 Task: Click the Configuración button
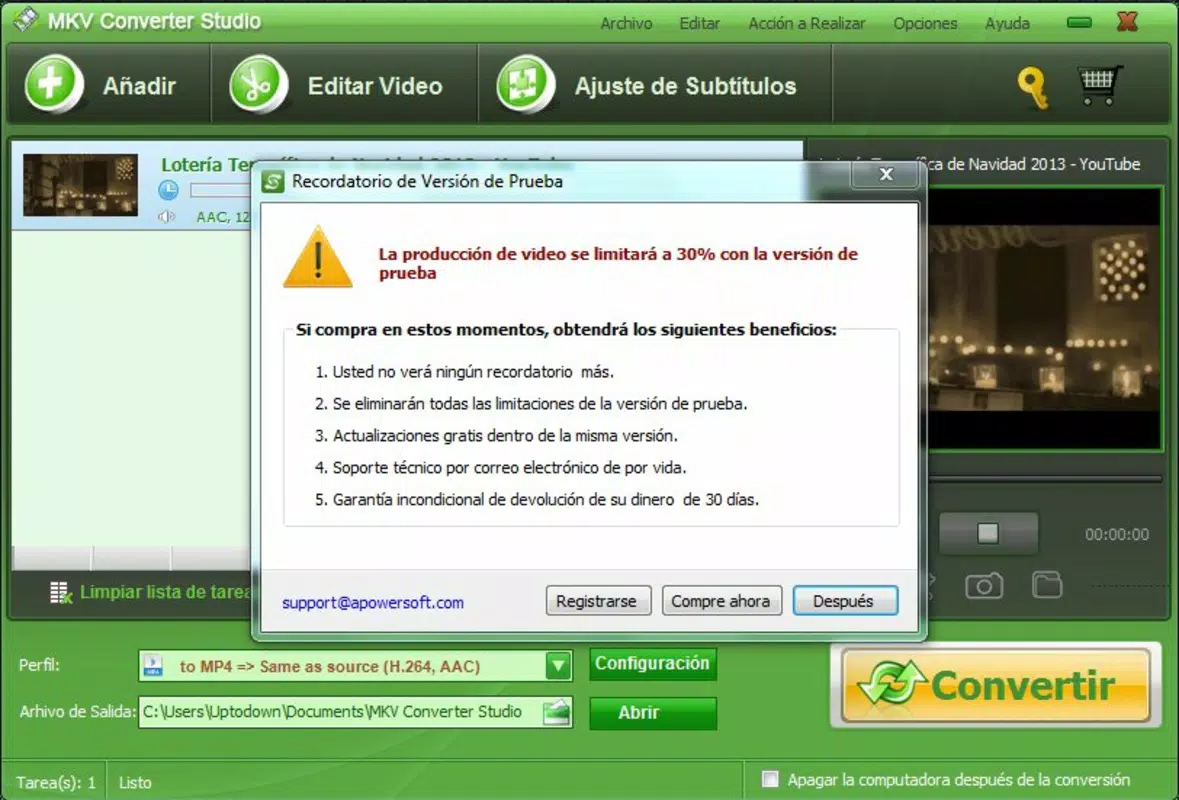(x=653, y=663)
